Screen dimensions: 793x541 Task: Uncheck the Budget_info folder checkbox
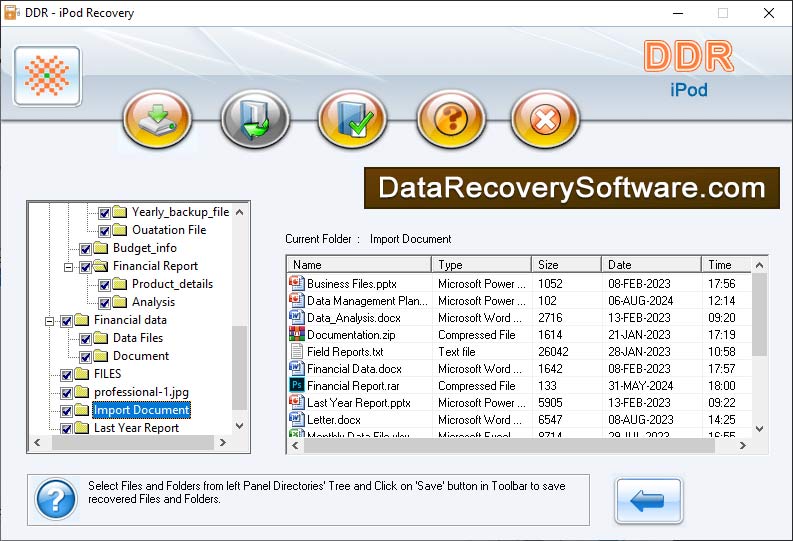(x=86, y=248)
